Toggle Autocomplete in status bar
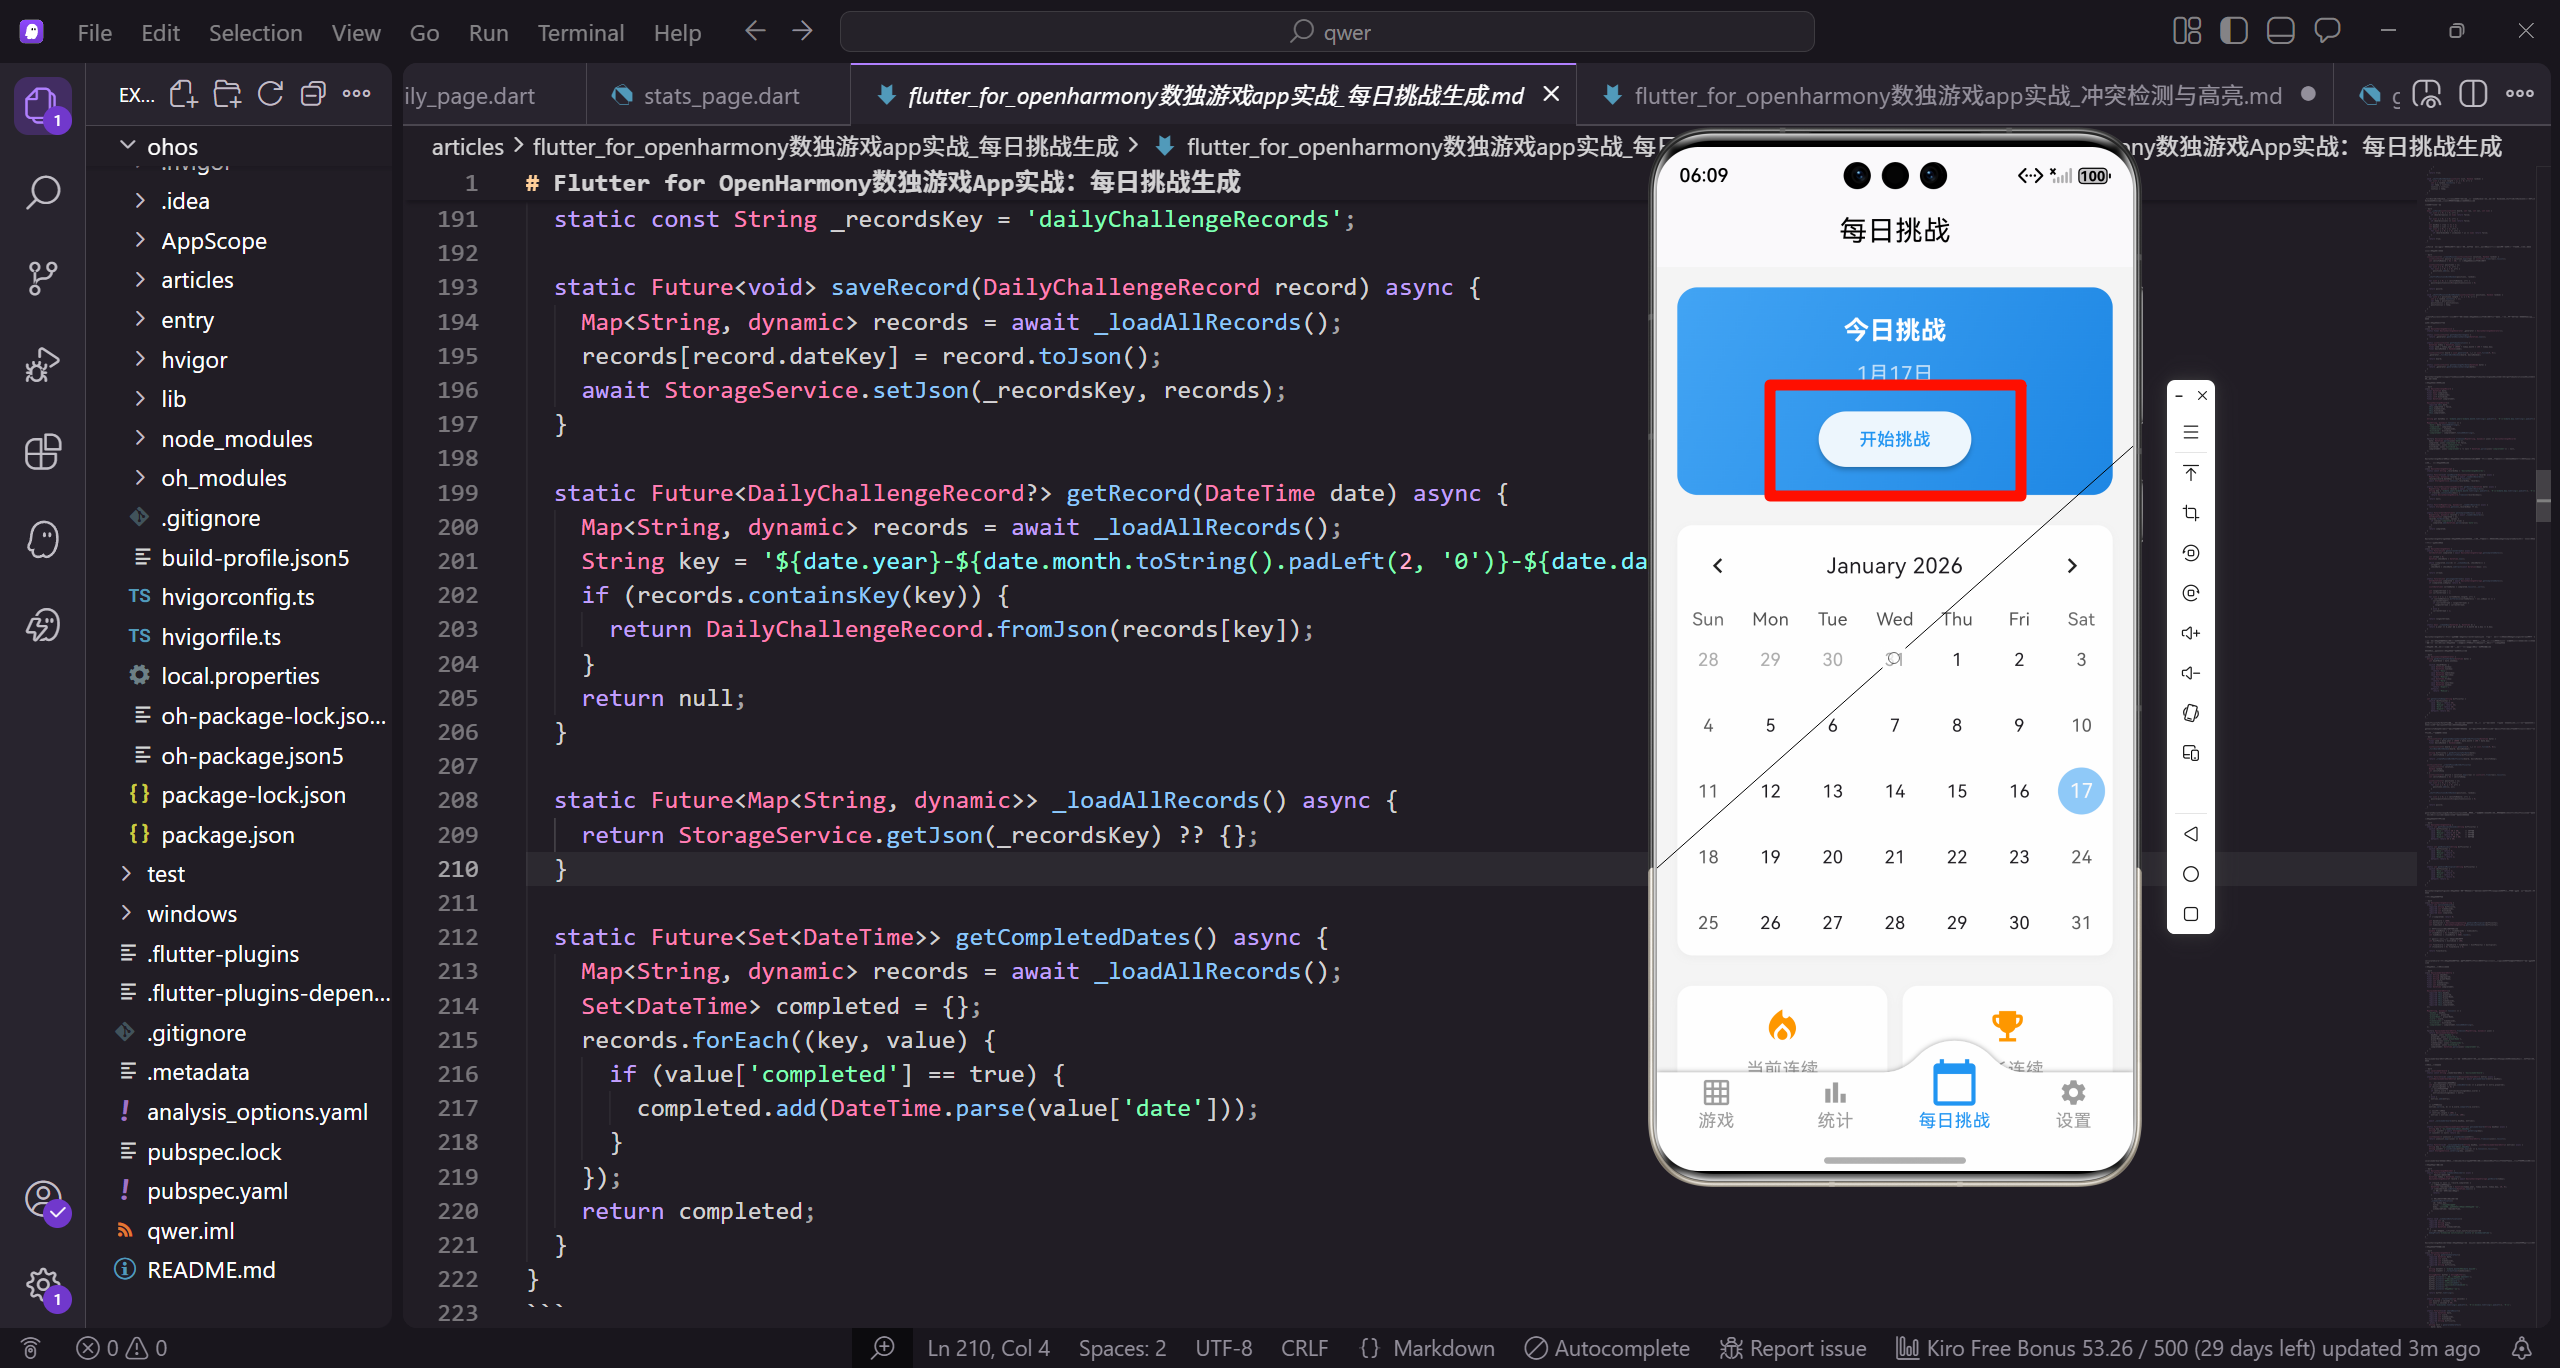This screenshot has width=2560, height=1368. (1607, 1348)
